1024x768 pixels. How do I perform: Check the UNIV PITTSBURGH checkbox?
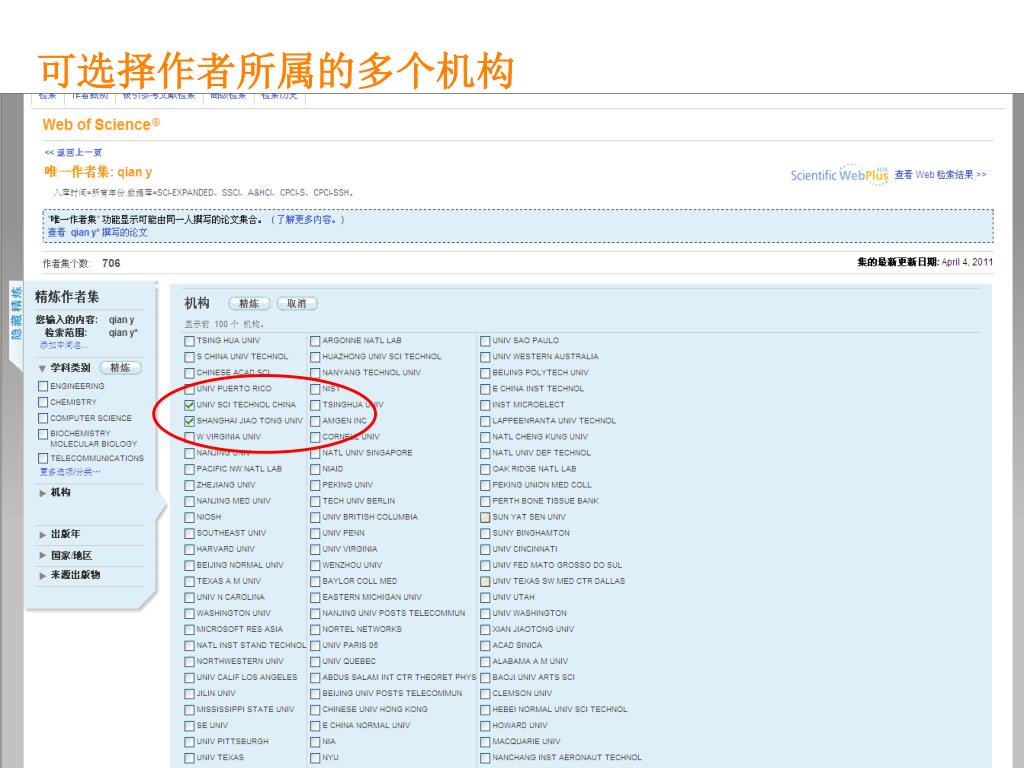pos(189,742)
